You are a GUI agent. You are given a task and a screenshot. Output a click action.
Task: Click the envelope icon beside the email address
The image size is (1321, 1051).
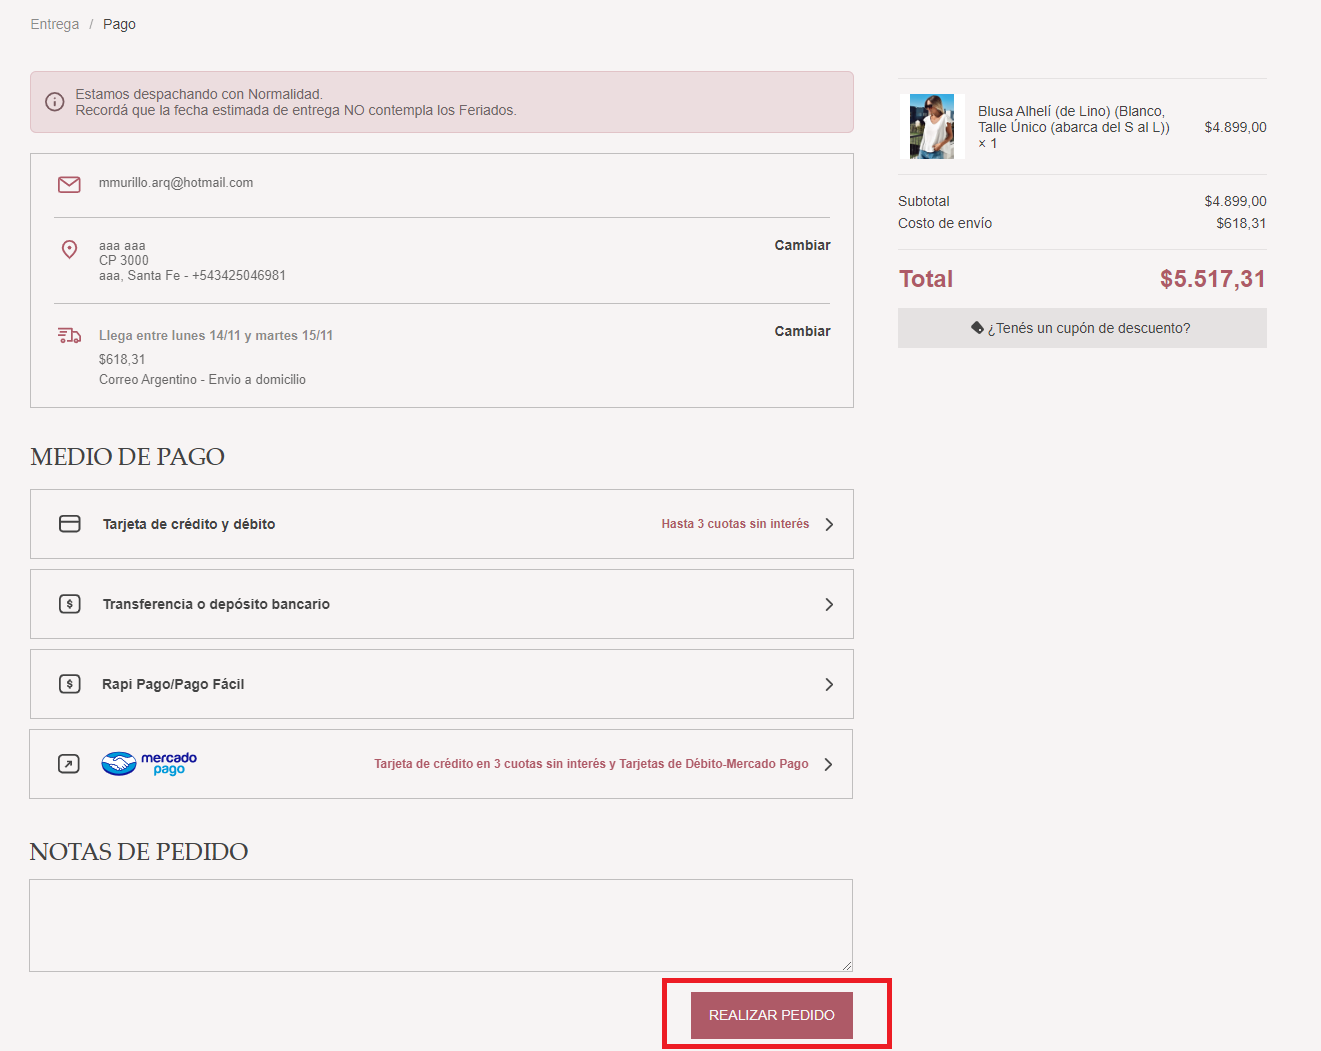click(69, 185)
